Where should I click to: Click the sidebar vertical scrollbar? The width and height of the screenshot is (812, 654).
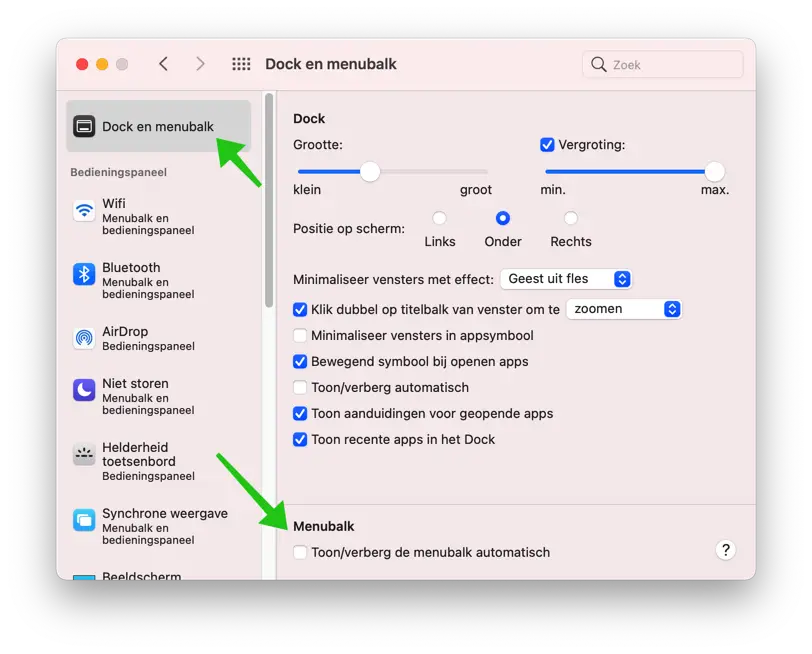269,201
